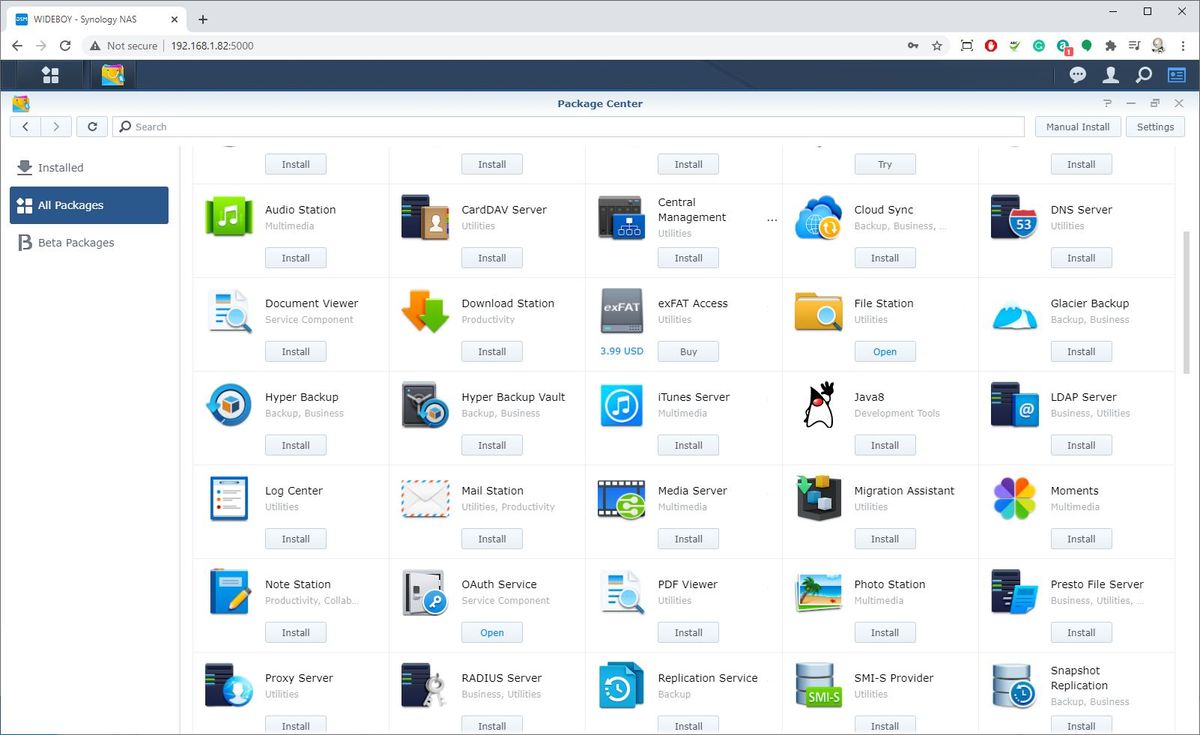The width and height of the screenshot is (1200, 735).
Task: Select the Cloud Sync package icon
Action: pyautogui.click(x=818, y=217)
